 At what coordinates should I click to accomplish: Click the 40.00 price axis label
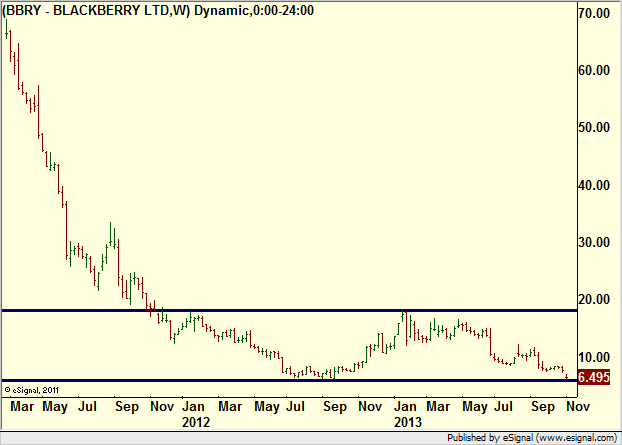pyautogui.click(x=594, y=185)
